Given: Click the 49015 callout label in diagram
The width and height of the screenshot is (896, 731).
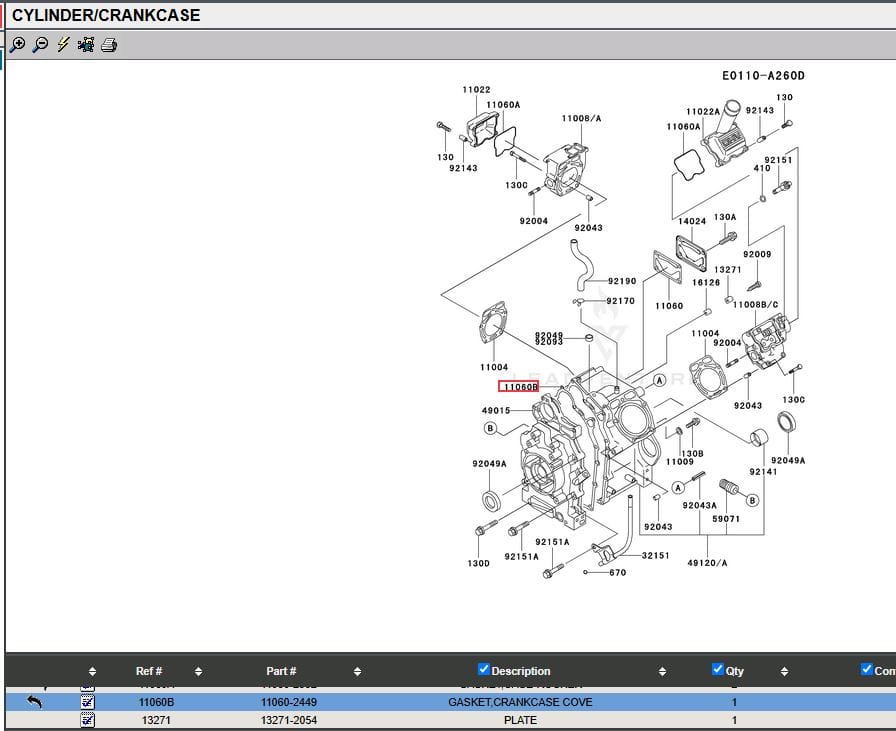Looking at the screenshot, I should [x=496, y=411].
